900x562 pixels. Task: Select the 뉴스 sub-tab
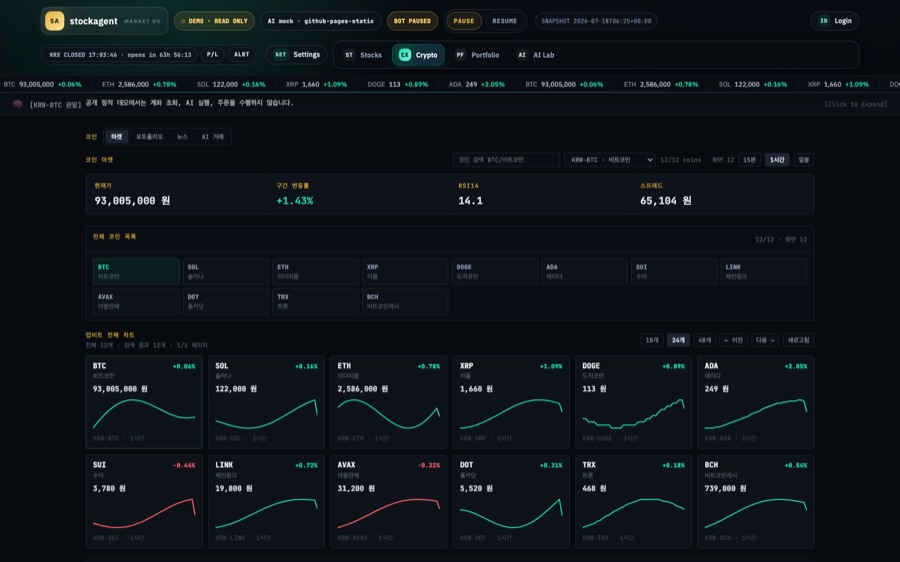pos(182,137)
